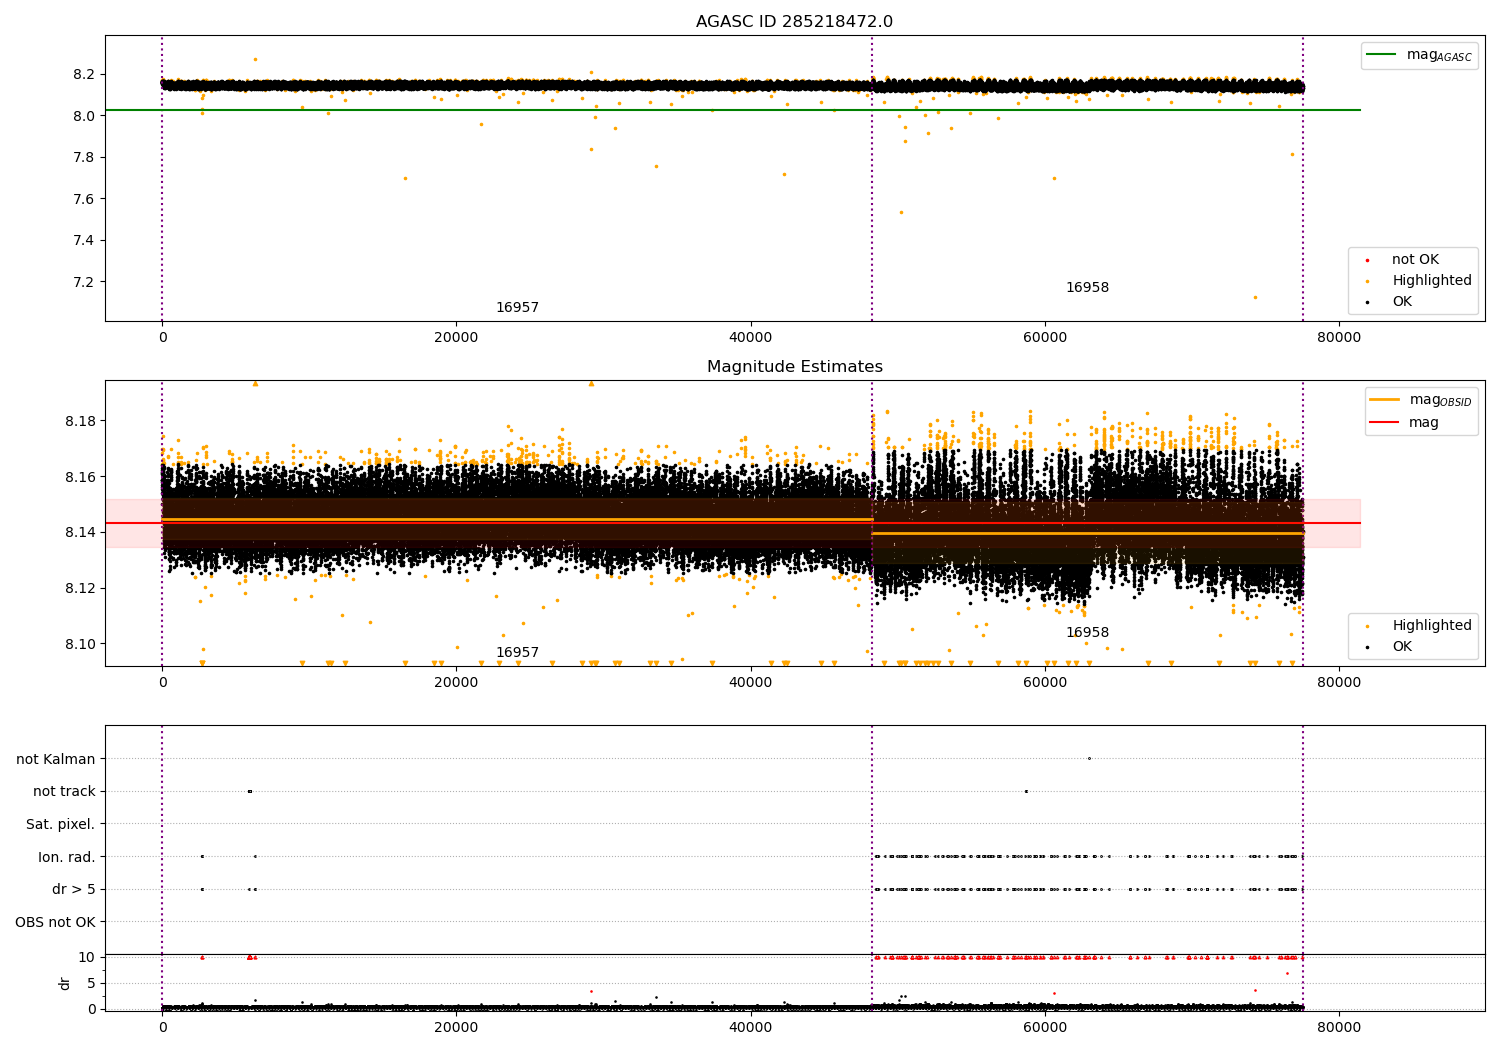Click the "7.2" y-tick in top plot
This screenshot has width=1500, height=1050.
(84, 282)
